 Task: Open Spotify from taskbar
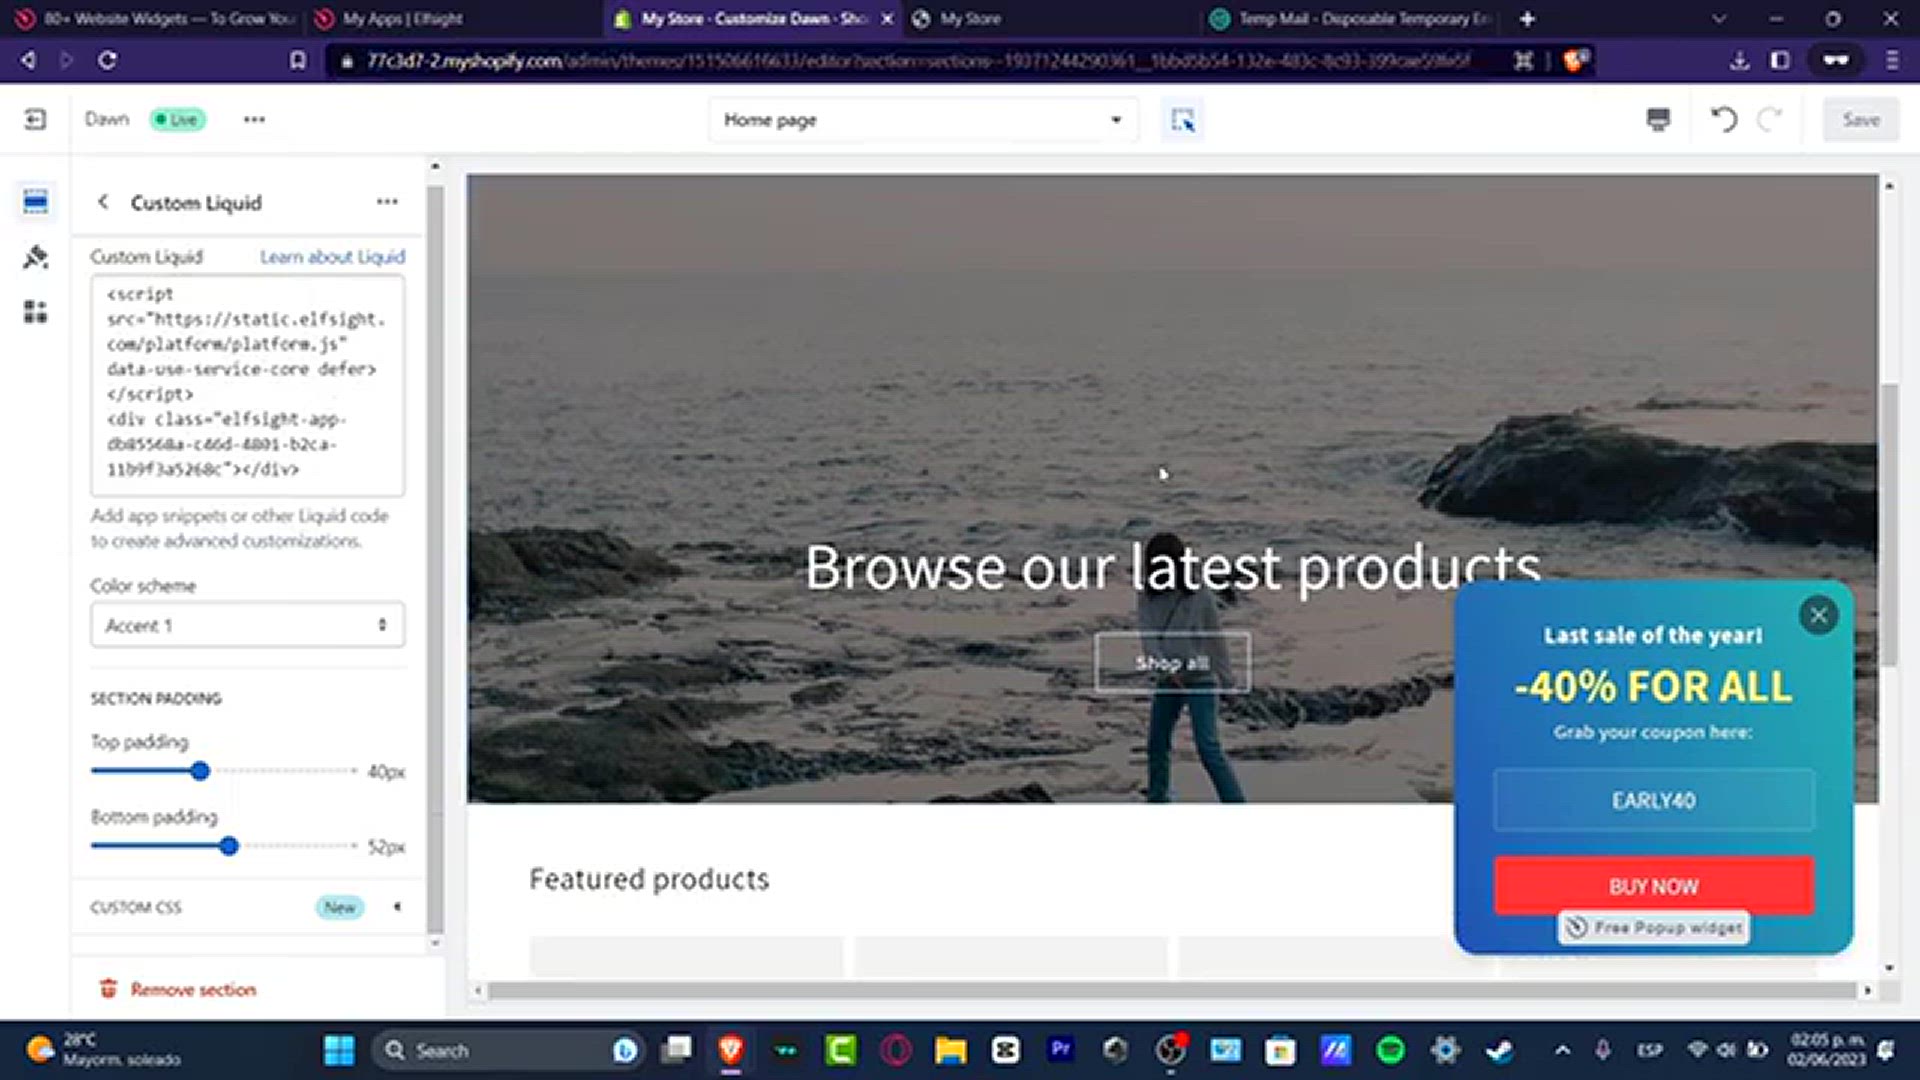pos(1390,1050)
